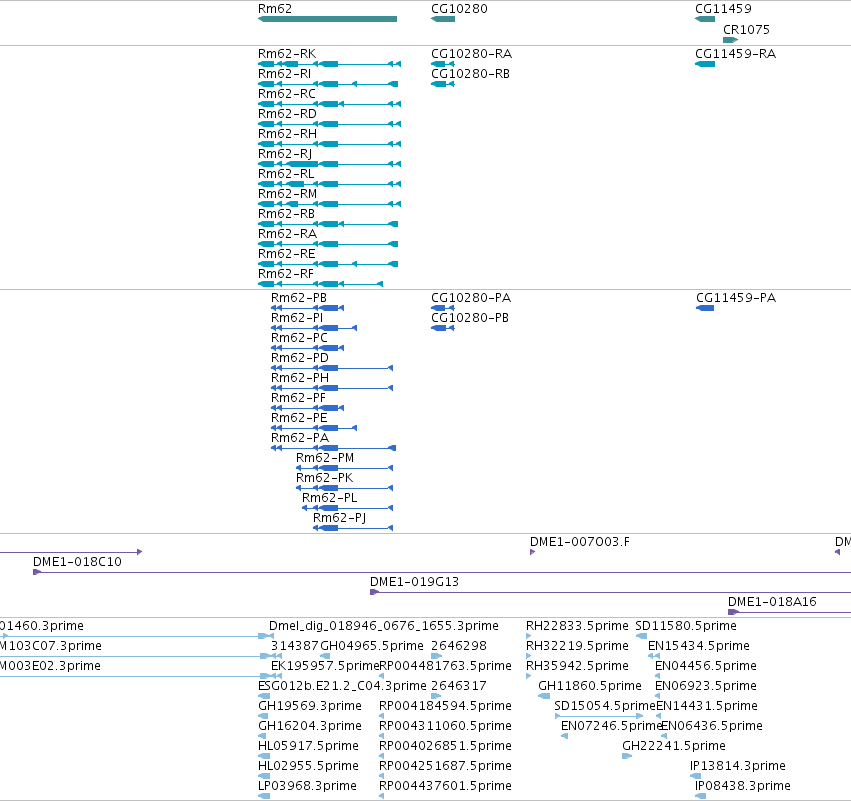Click the HL02955.5prime EST
The width and height of the screenshot is (851, 801).
[x=308, y=766]
